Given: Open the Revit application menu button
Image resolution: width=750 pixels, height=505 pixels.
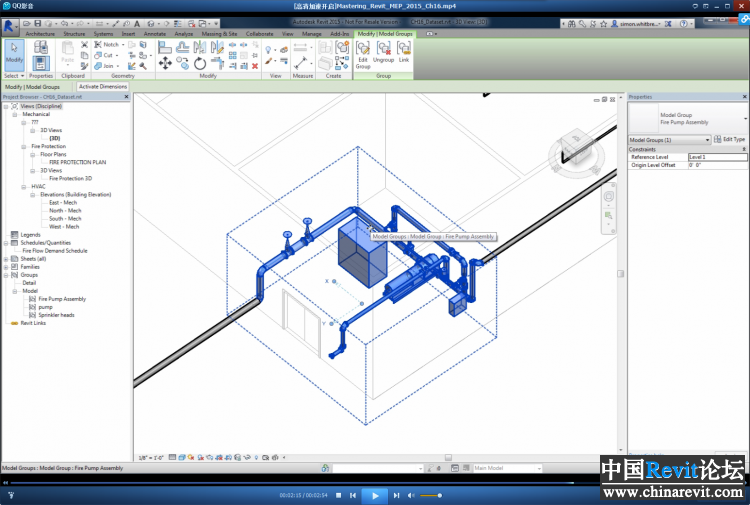Looking at the screenshot, I should [x=9, y=26].
